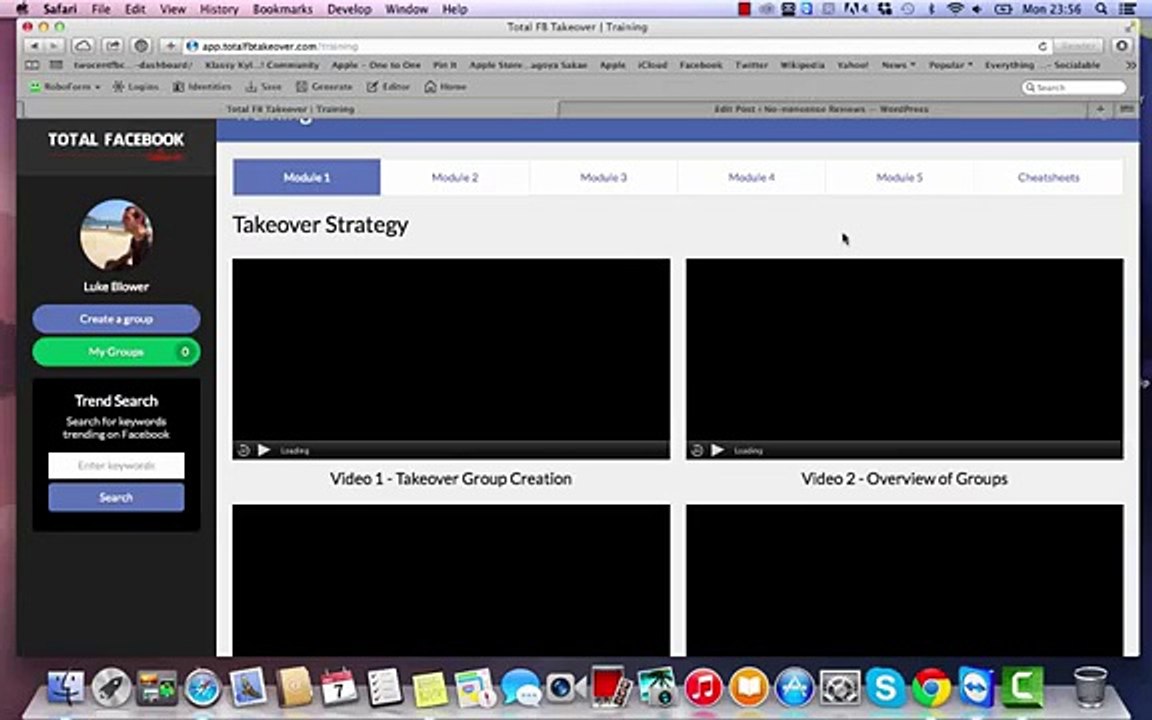Click Total Facebook logo in sidebar
This screenshot has height=720, width=1152.
[x=116, y=145]
